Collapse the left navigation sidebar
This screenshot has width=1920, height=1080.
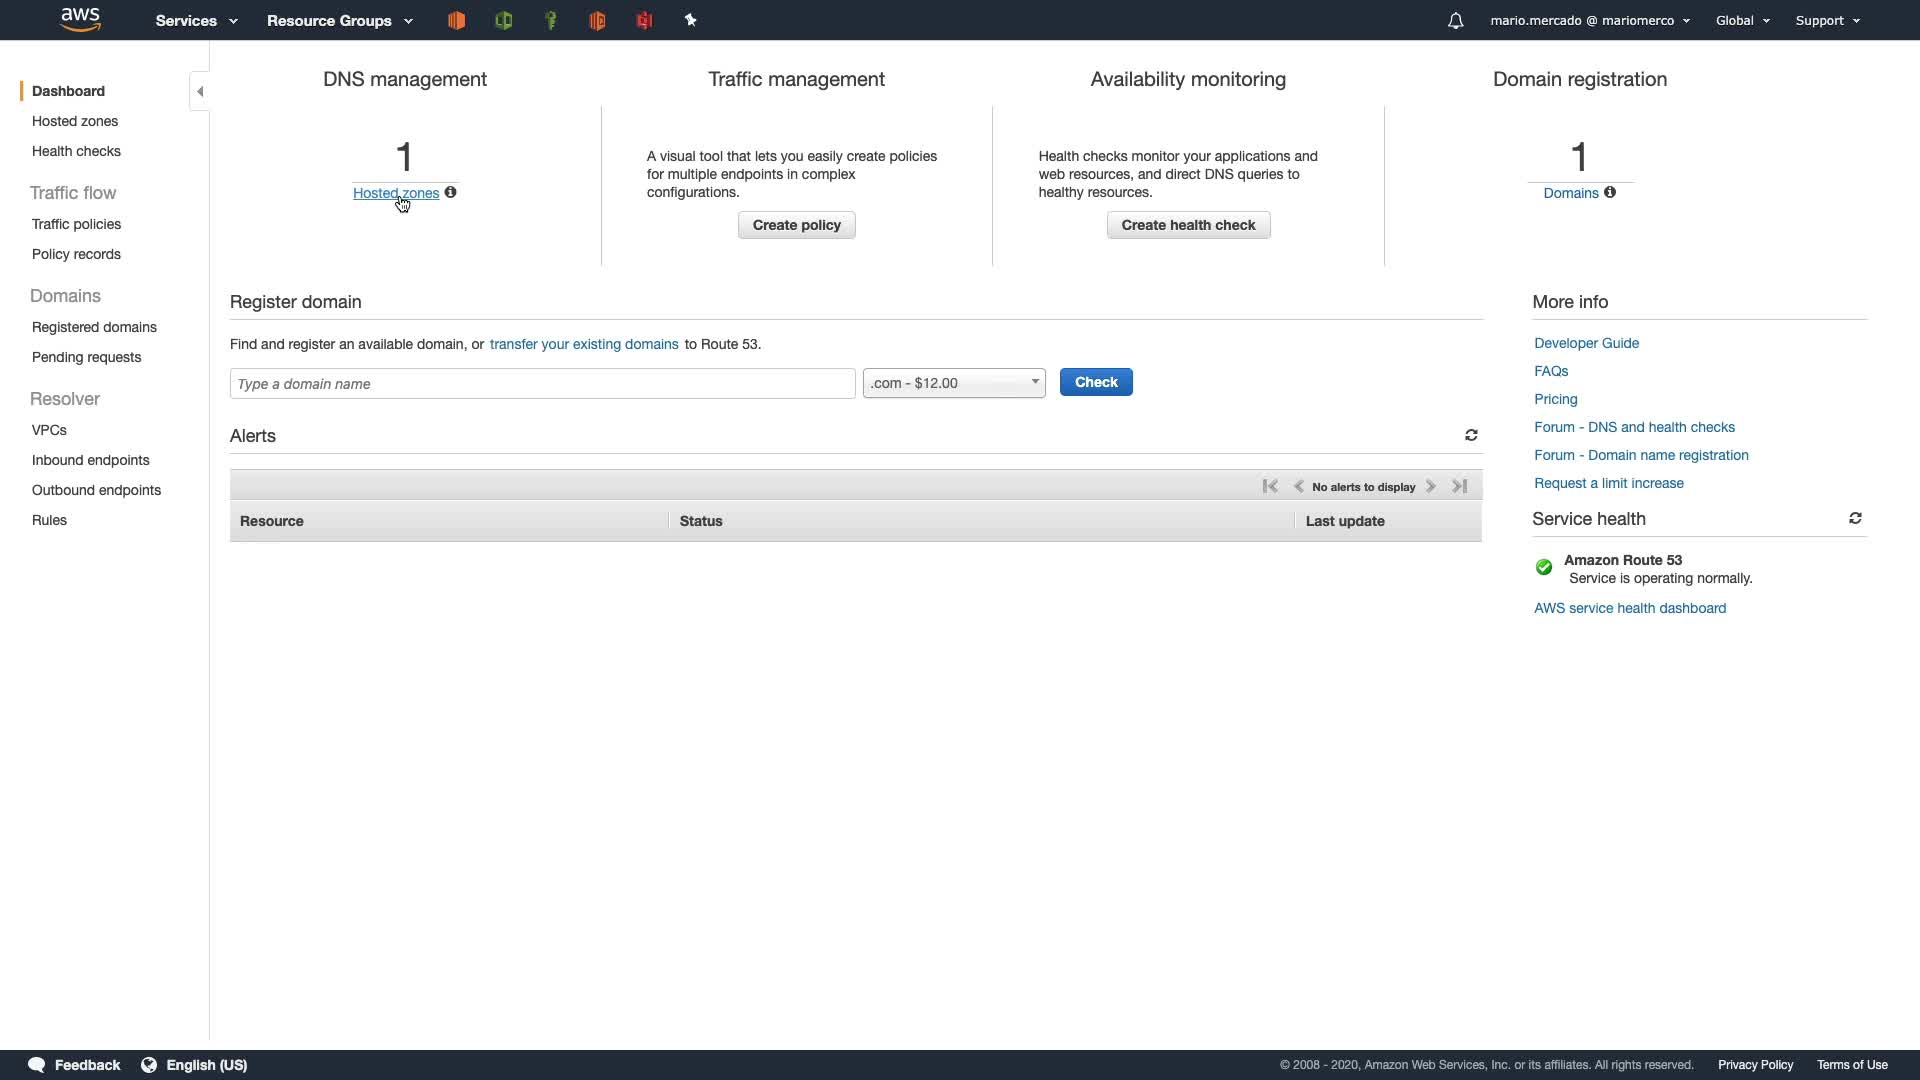pos(200,91)
